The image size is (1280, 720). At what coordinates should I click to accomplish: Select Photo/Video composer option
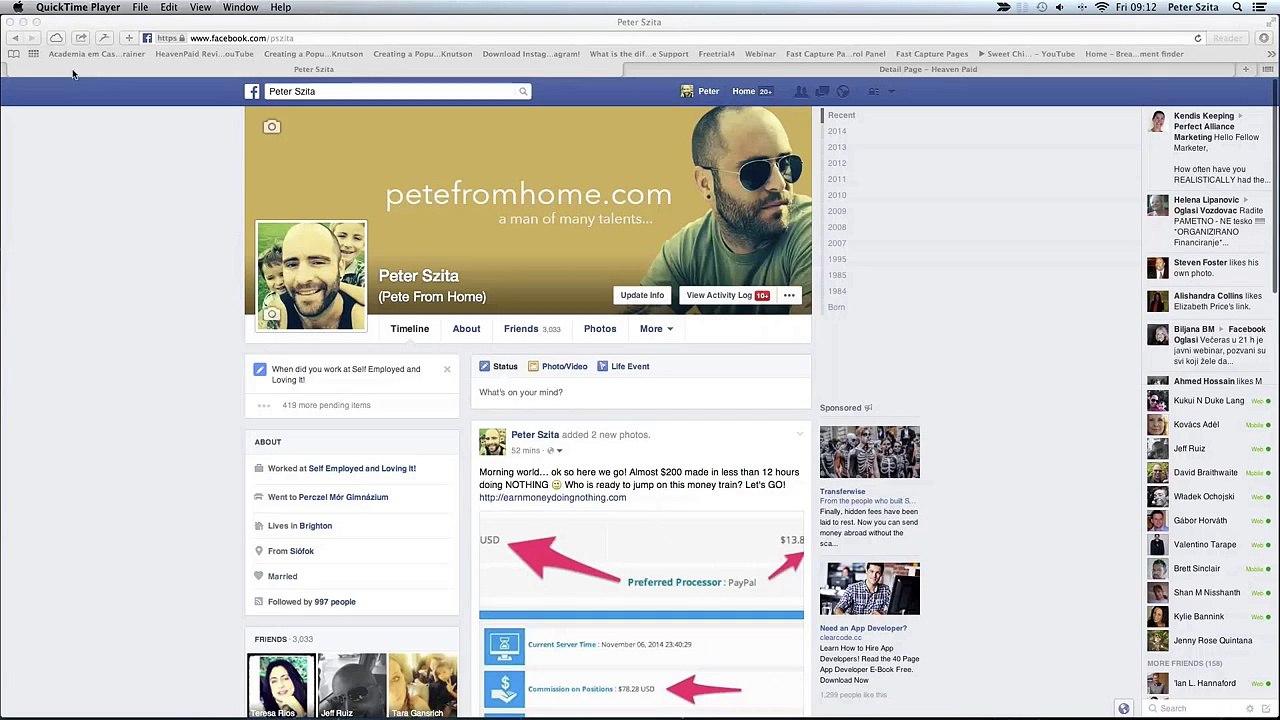[557, 366]
